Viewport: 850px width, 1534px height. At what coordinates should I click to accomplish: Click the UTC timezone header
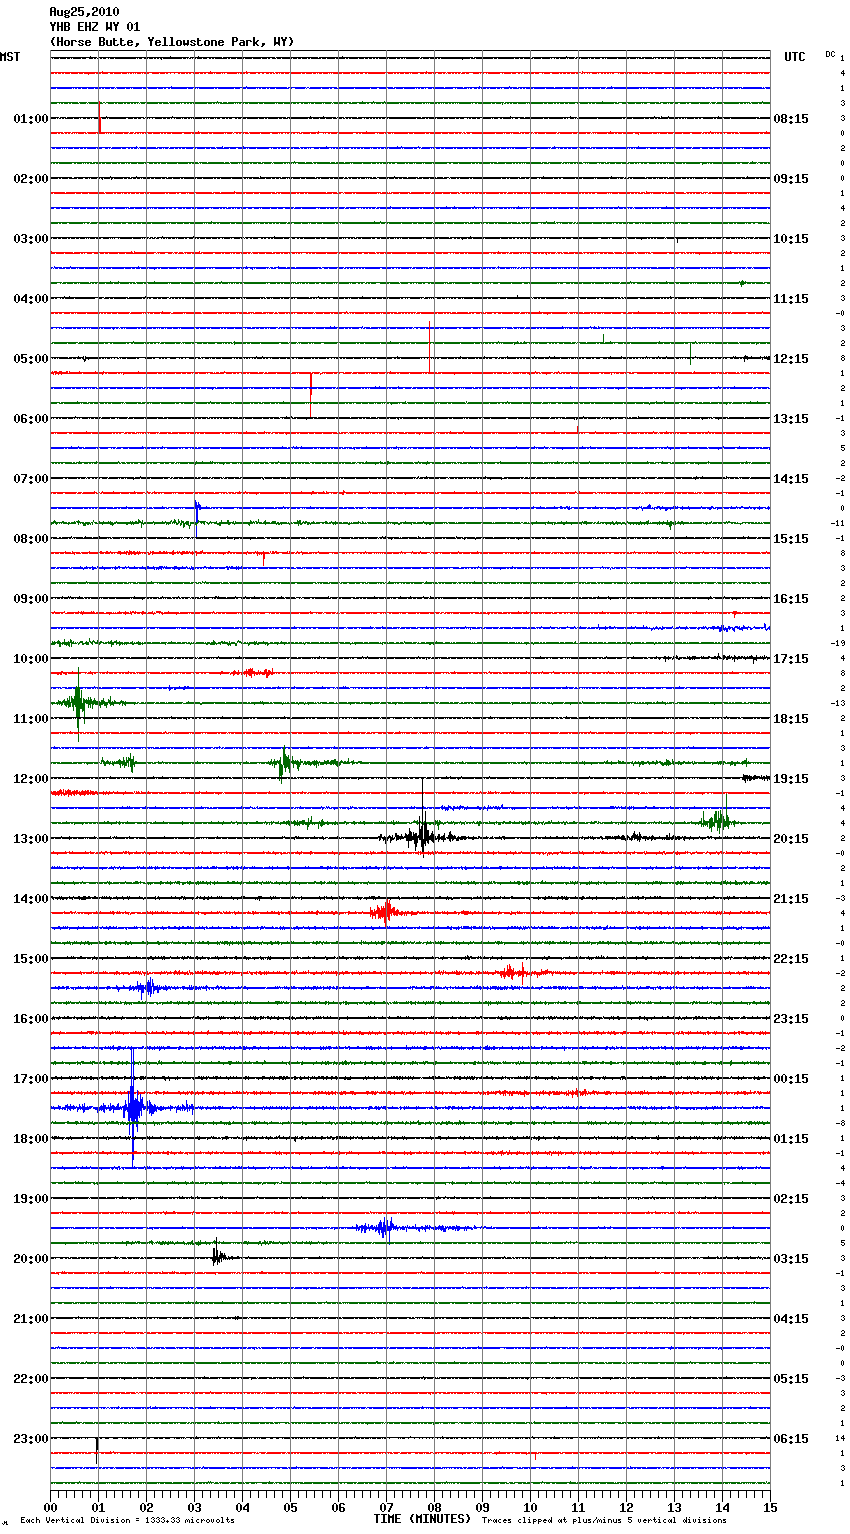coord(795,57)
